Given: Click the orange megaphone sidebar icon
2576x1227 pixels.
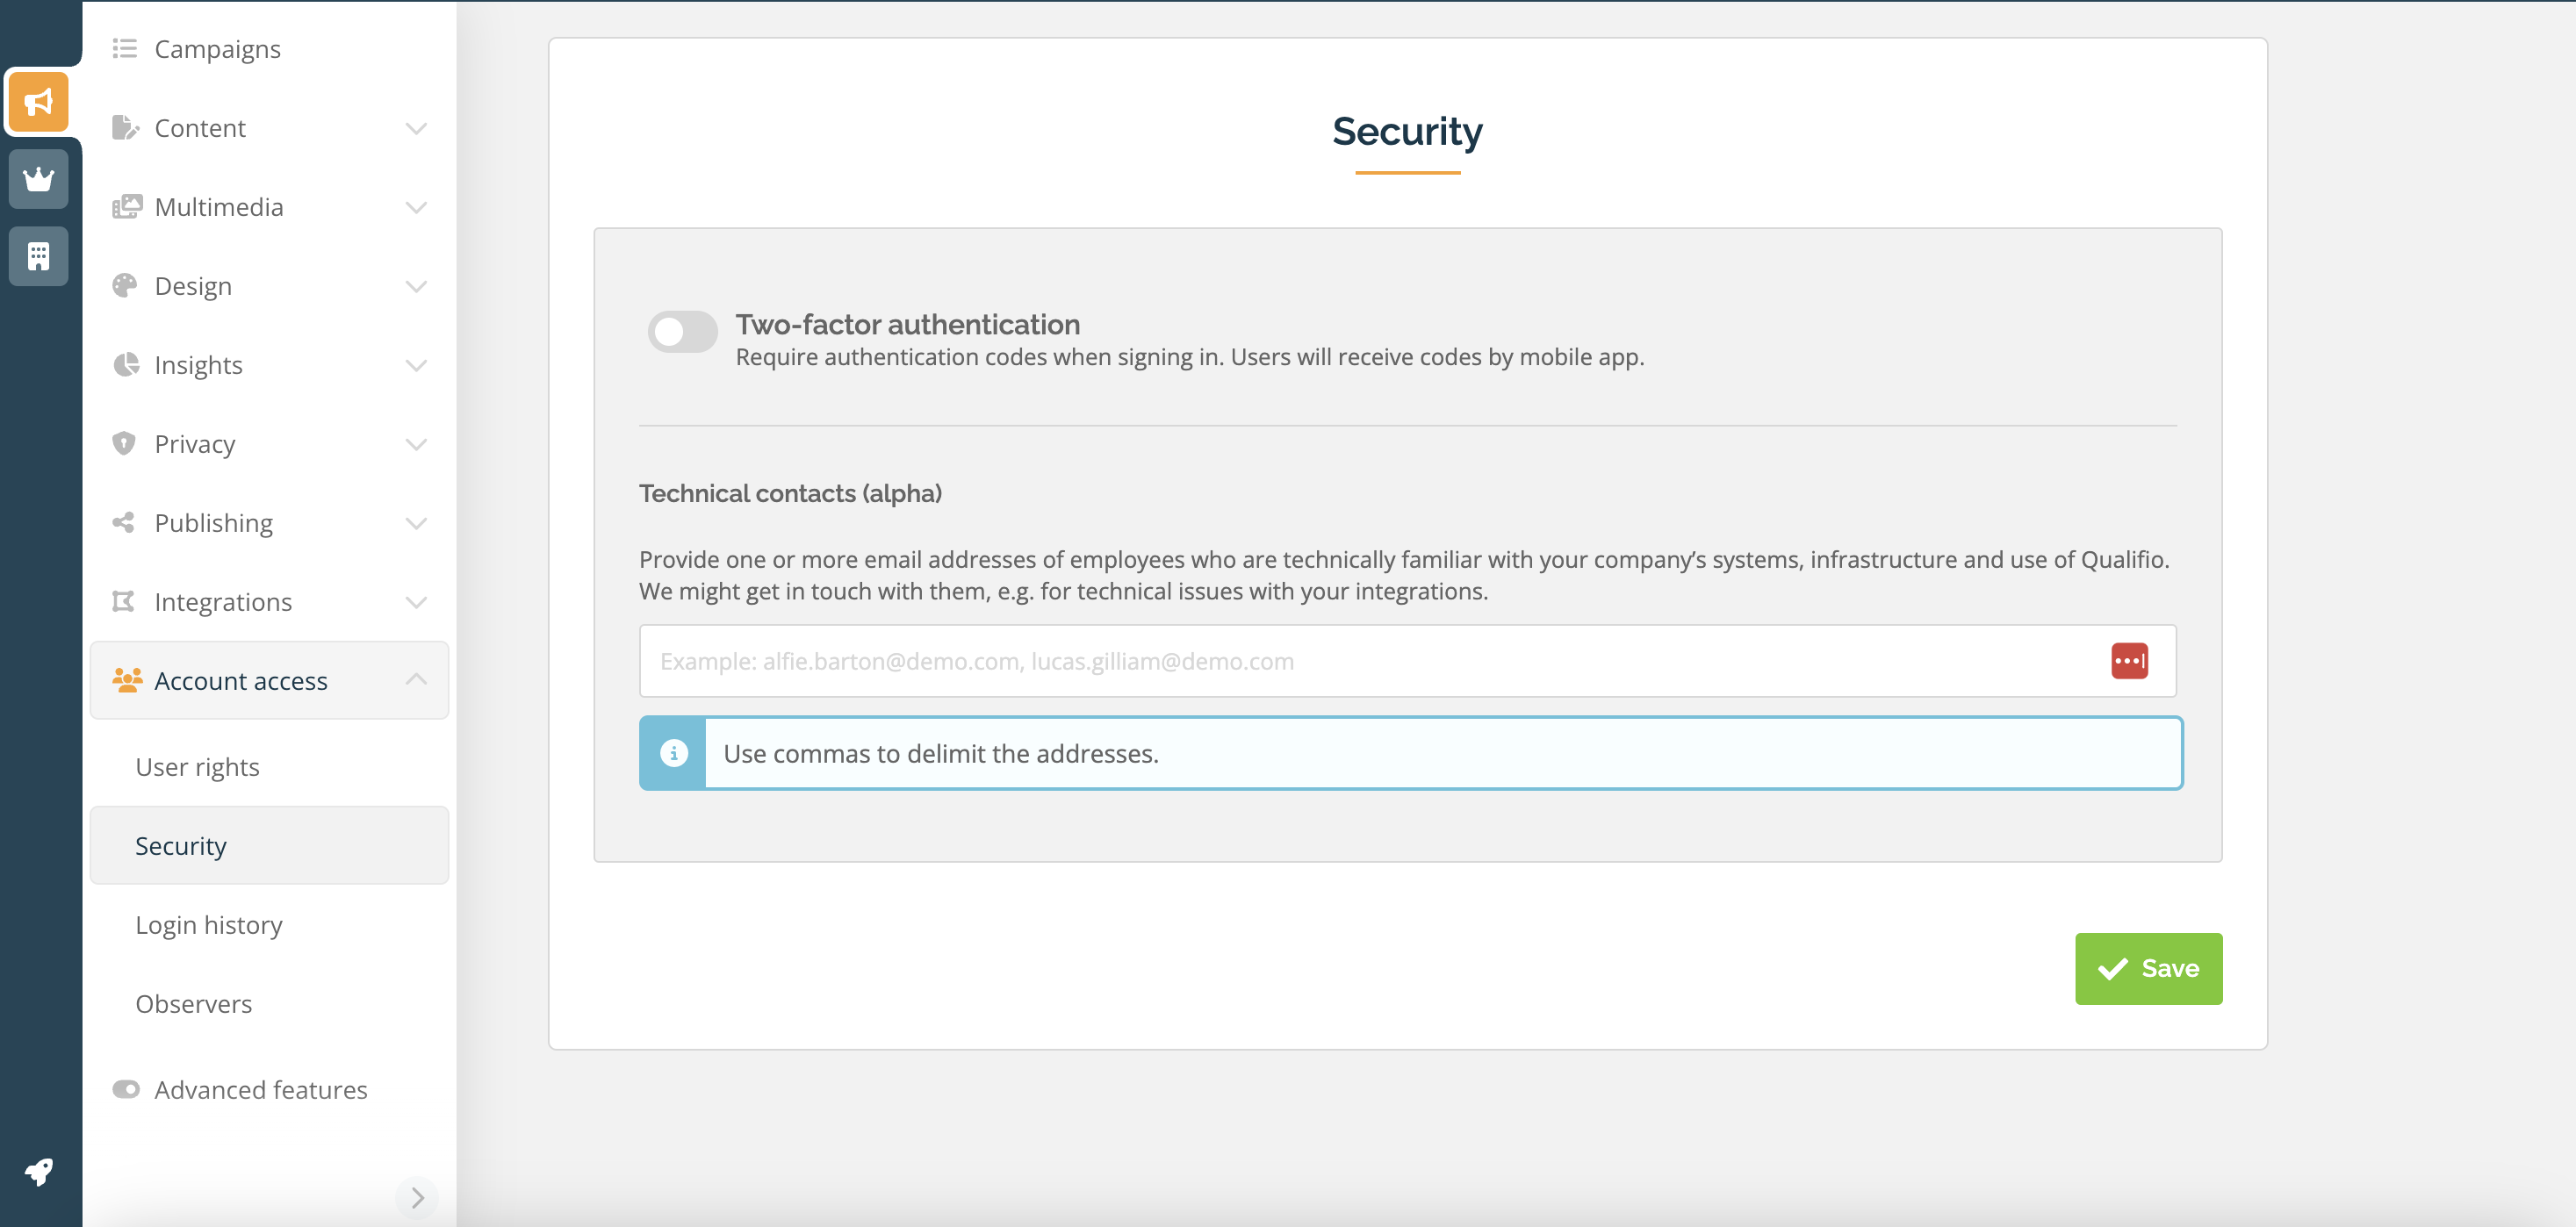Looking at the screenshot, I should [x=38, y=102].
